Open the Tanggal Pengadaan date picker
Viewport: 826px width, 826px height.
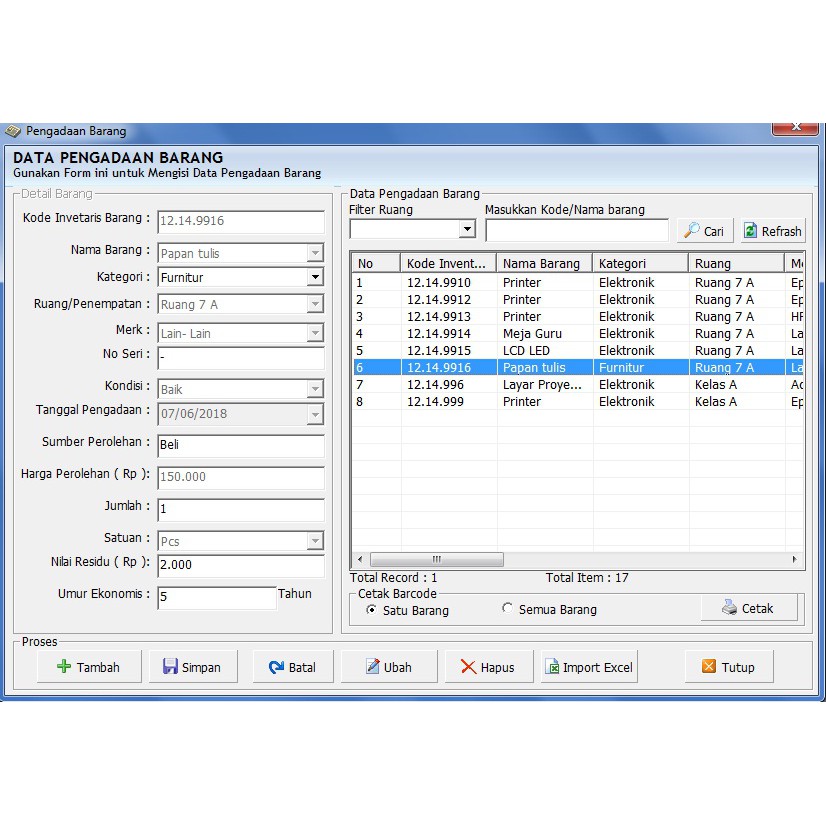[315, 415]
